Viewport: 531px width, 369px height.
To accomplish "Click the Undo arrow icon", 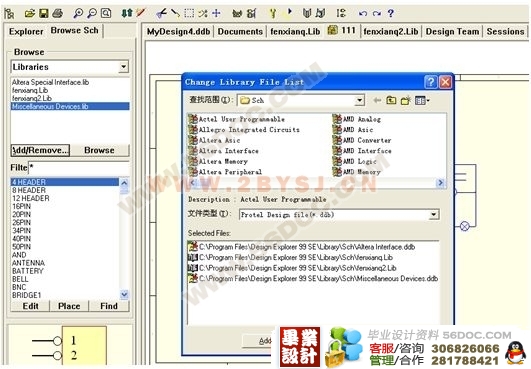I will 363,14.
